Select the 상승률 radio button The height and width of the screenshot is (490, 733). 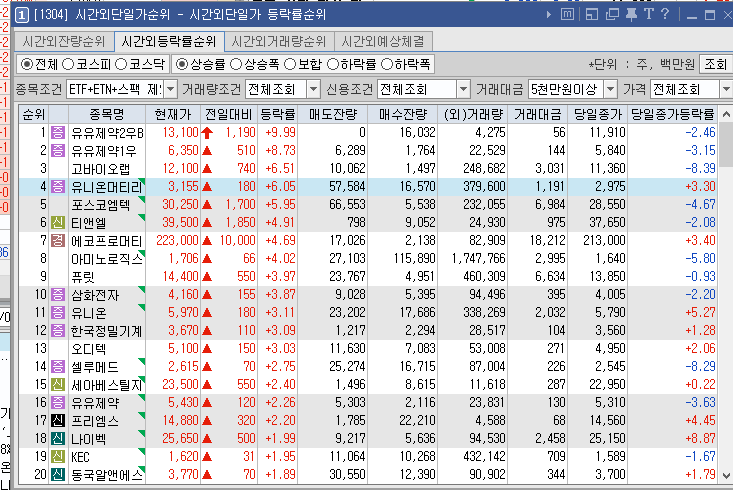point(182,64)
